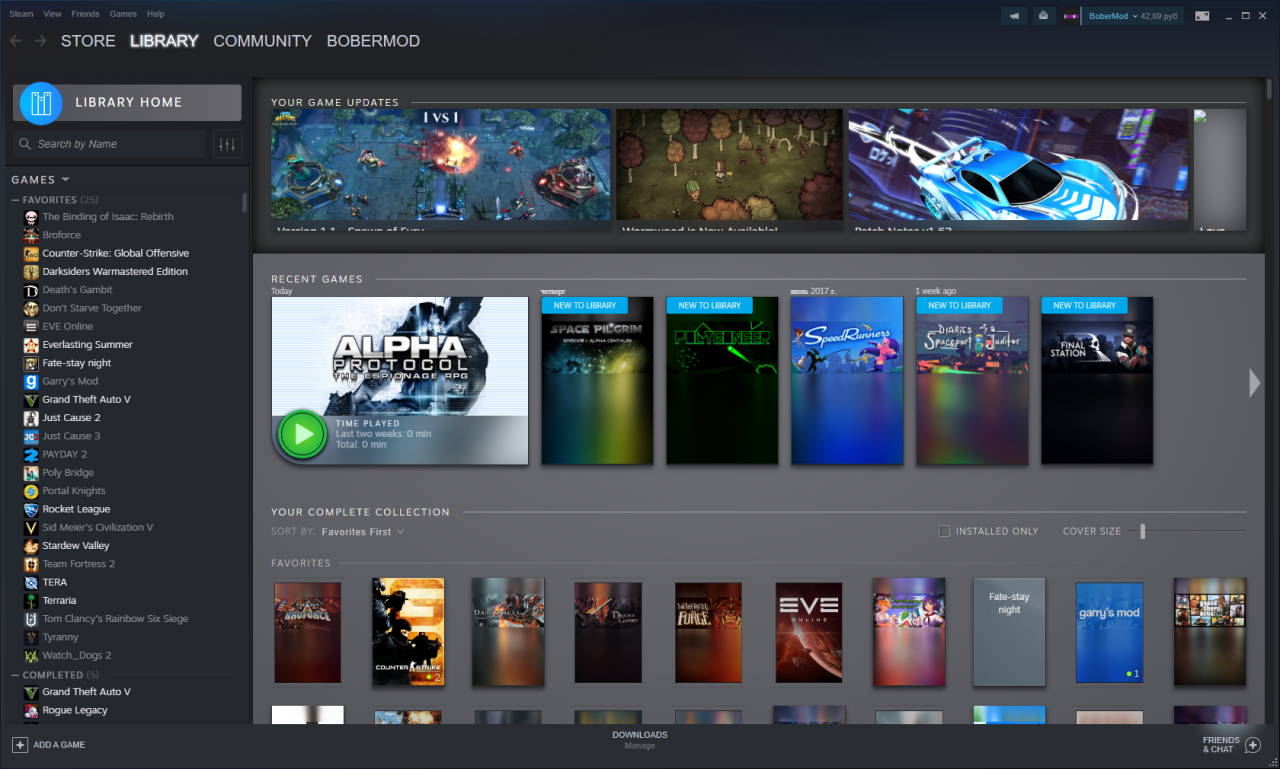Switch to the COMMUNITY tab
Viewport: 1280px width, 769px height.
pyautogui.click(x=262, y=41)
